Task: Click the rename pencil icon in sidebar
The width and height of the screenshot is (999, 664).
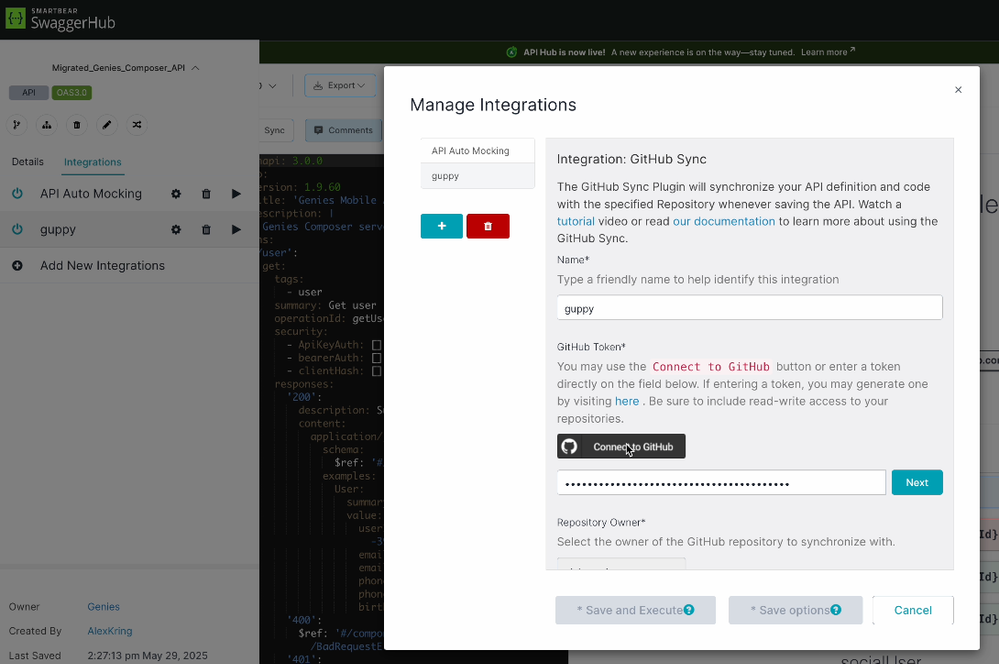Action: [106, 125]
